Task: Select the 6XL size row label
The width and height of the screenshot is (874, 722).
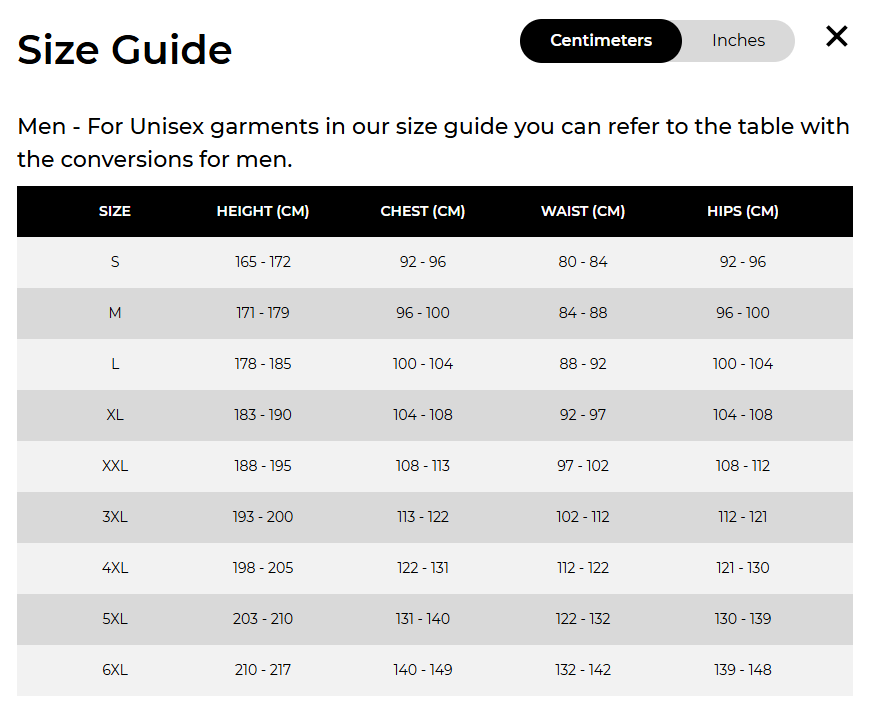Action: pos(115,670)
